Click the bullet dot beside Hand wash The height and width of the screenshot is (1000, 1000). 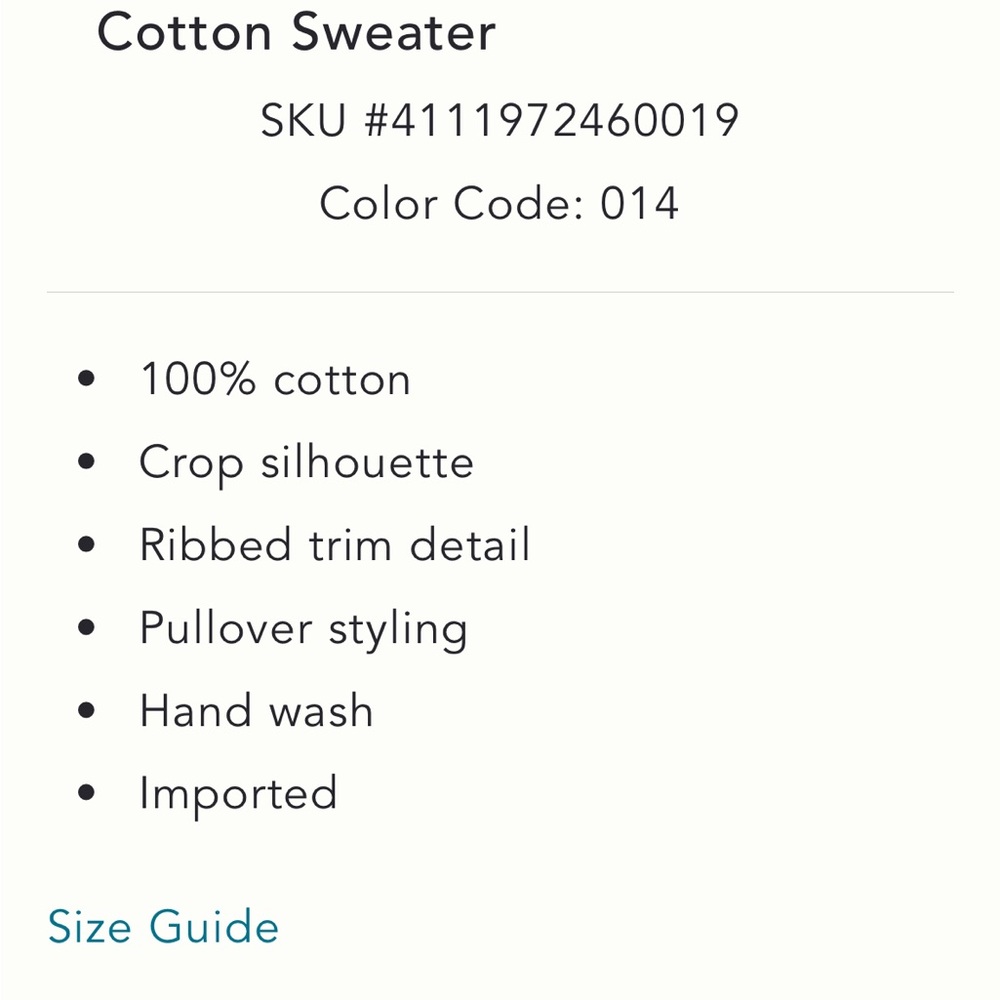coord(86,710)
